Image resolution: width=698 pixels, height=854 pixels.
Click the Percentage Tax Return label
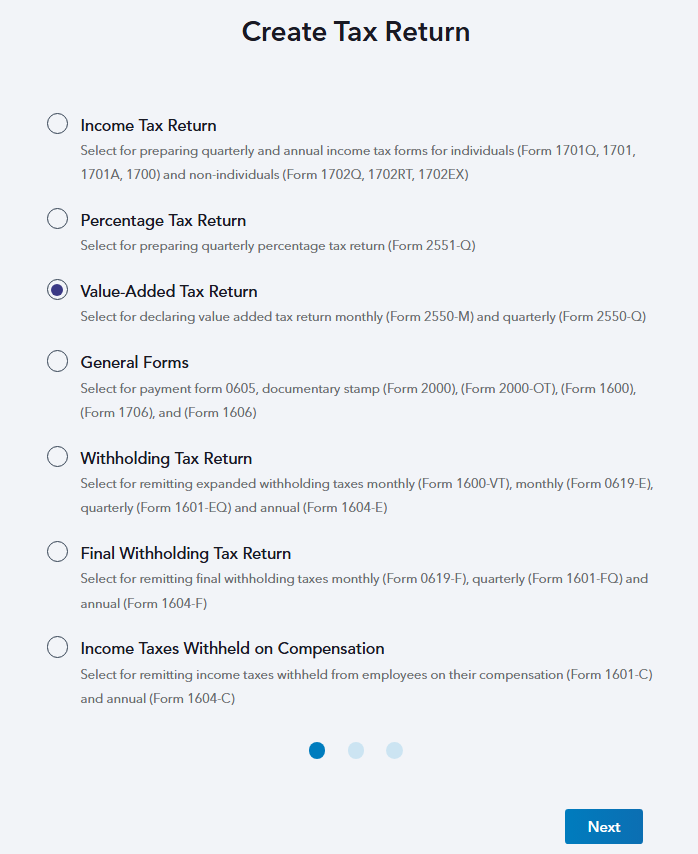163,221
